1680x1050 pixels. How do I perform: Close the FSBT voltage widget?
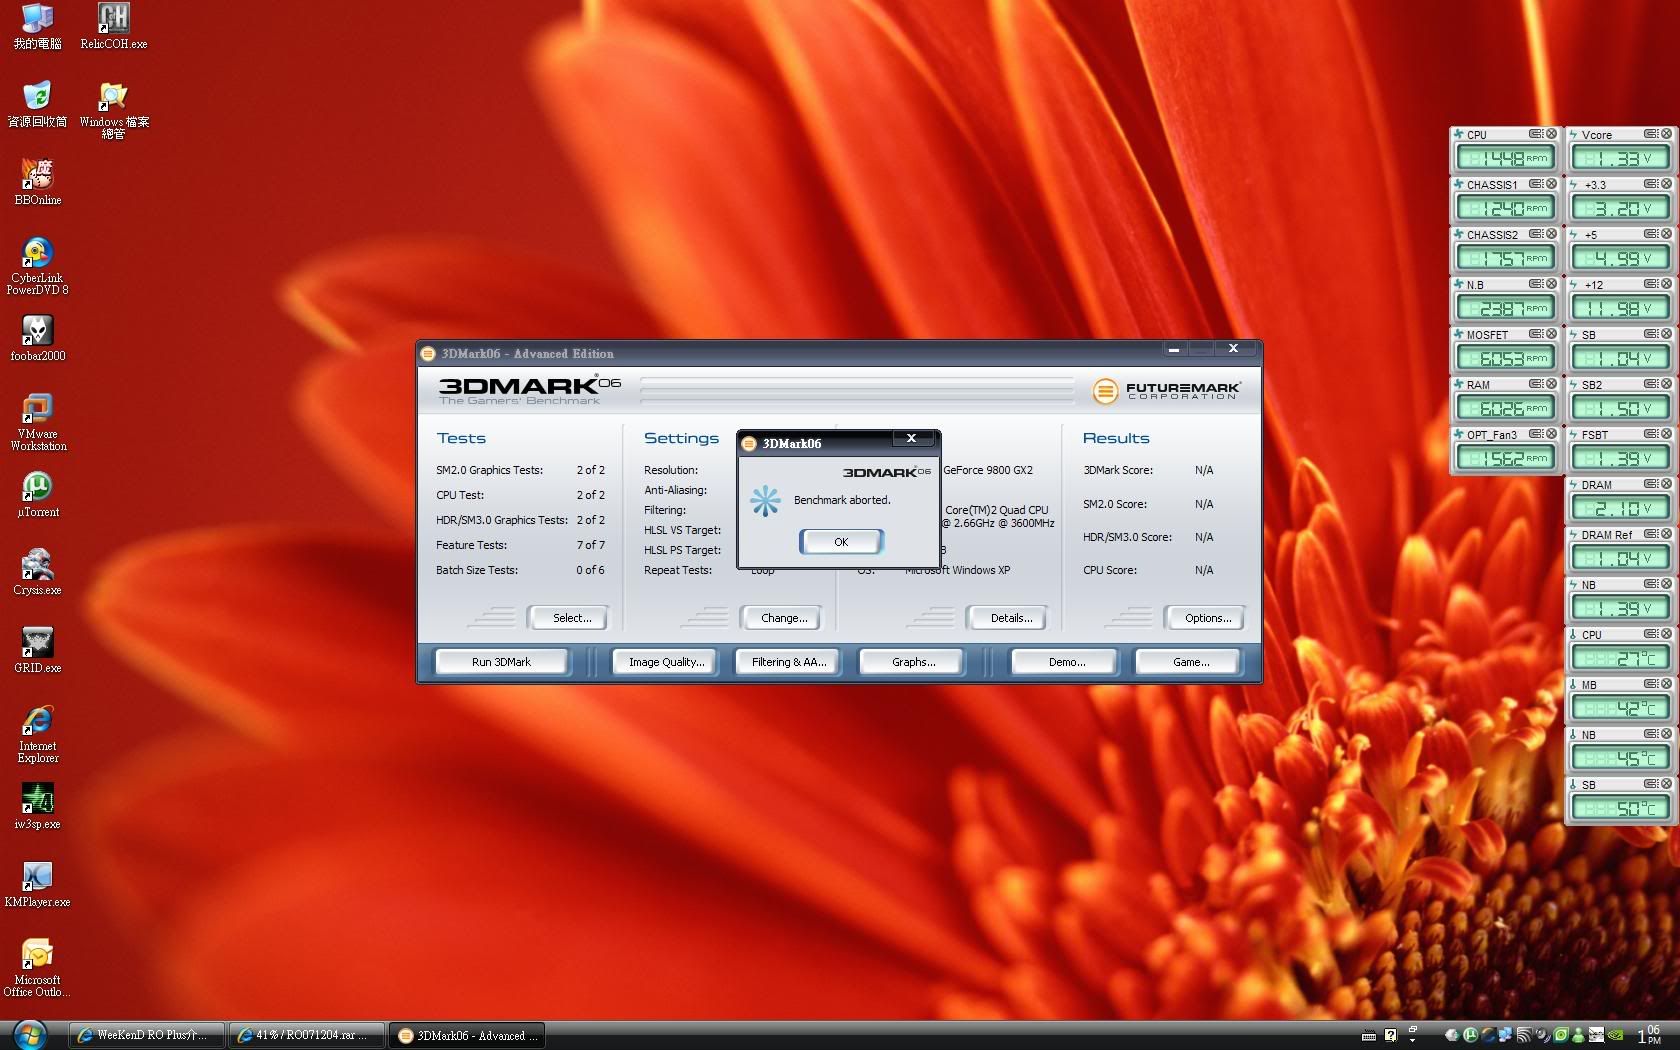tap(1666, 434)
